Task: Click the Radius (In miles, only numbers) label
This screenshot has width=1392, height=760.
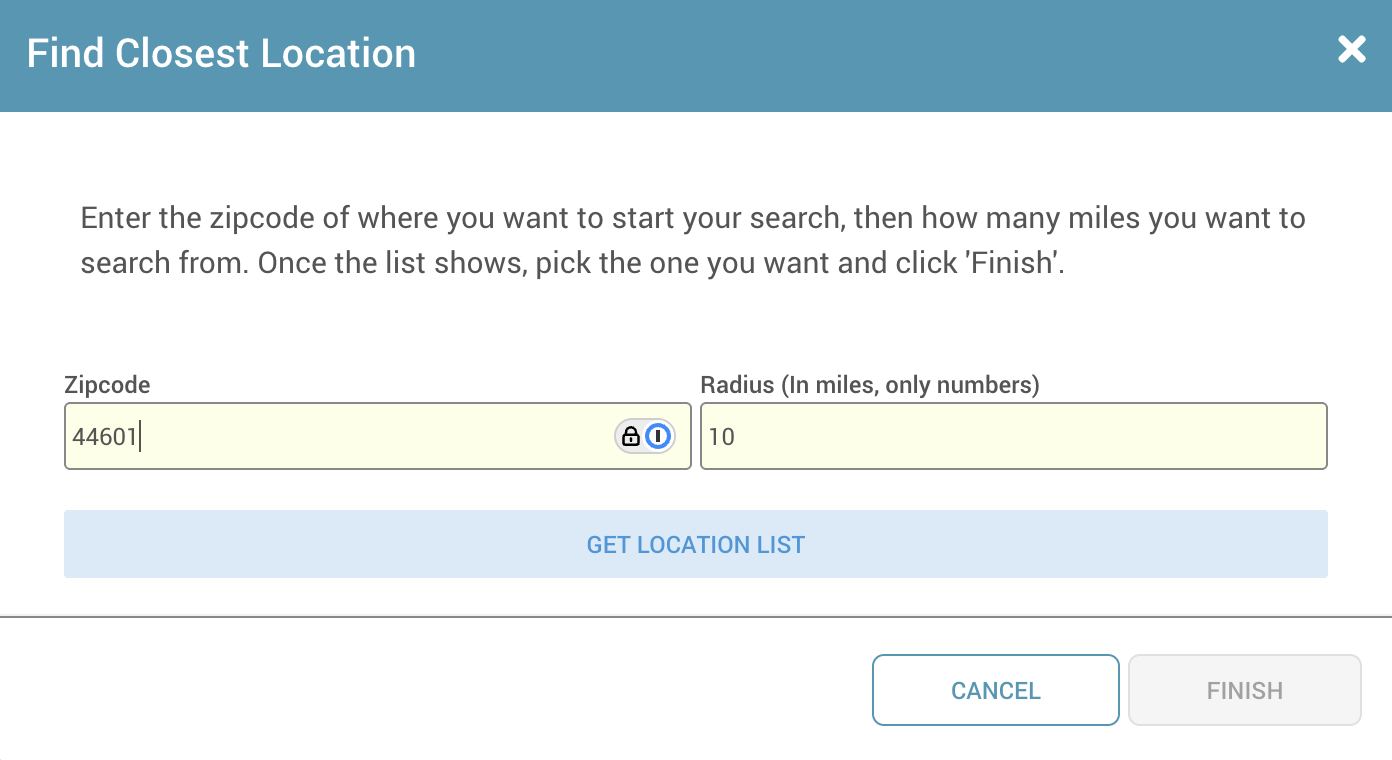Action: tap(870, 385)
